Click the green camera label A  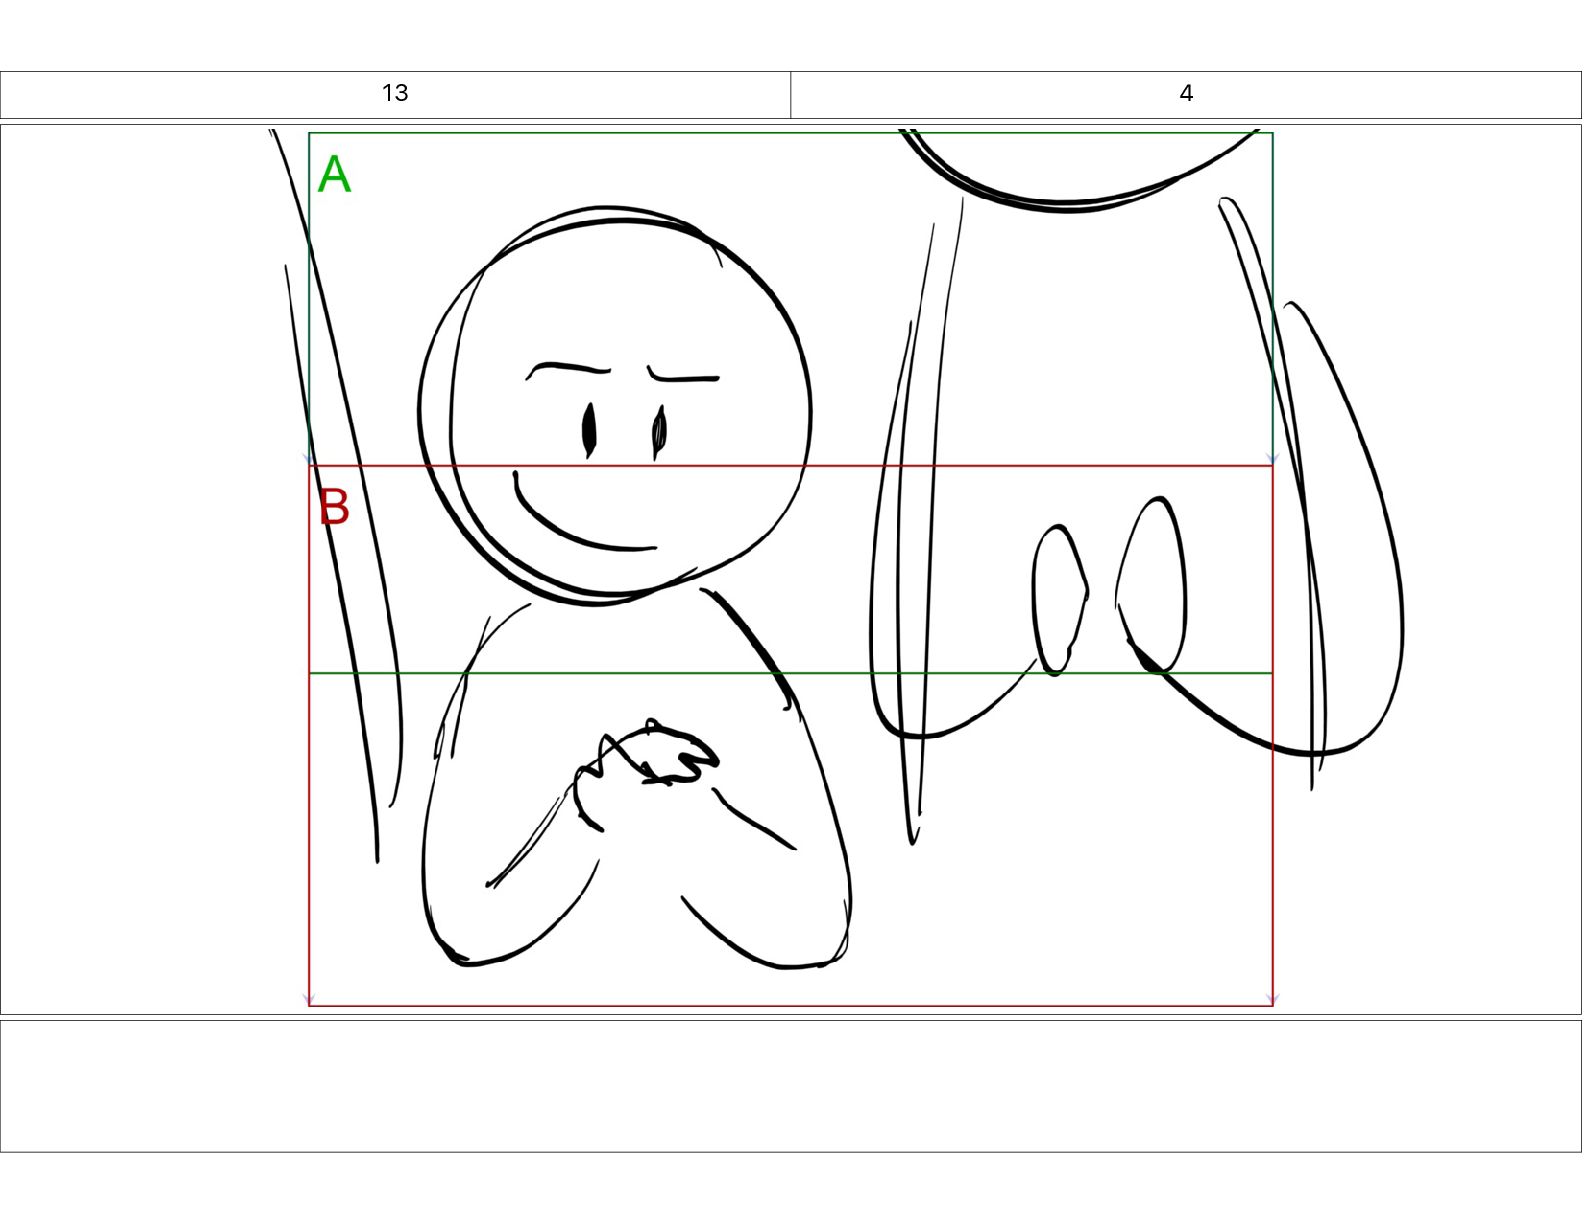(334, 175)
